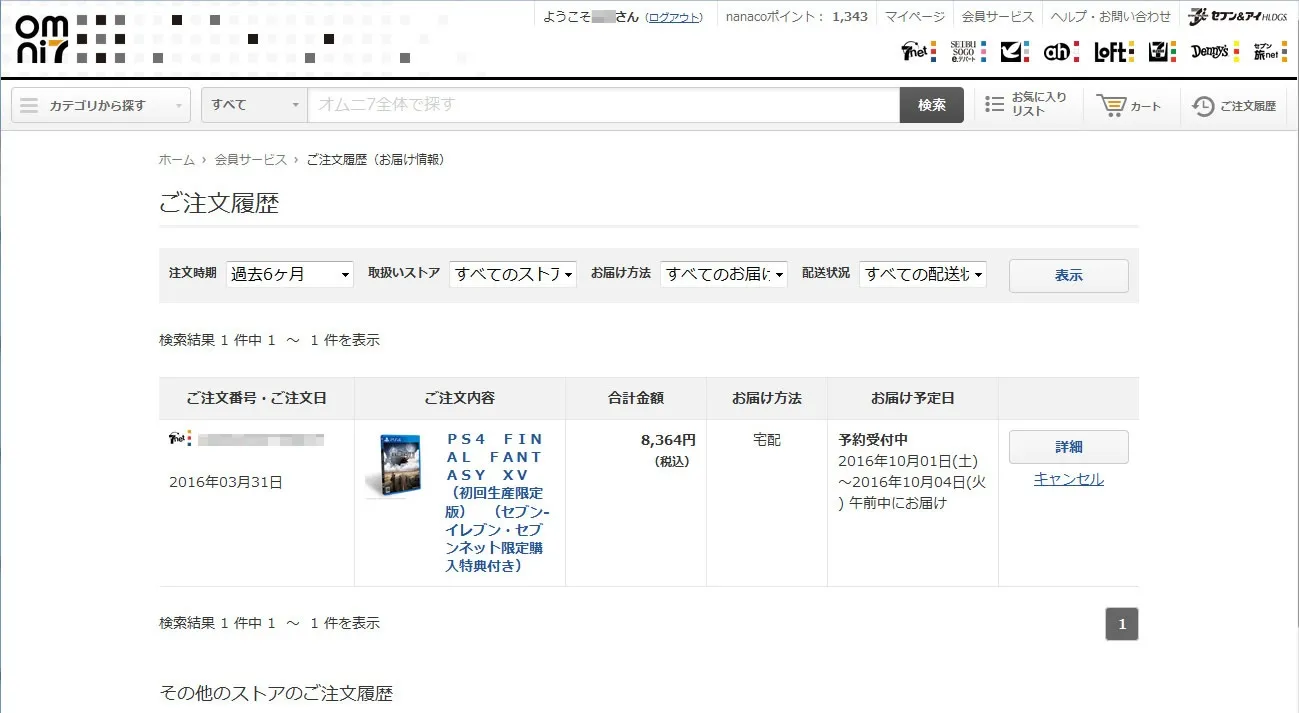Open the 配送状況 dropdown

click(923, 274)
